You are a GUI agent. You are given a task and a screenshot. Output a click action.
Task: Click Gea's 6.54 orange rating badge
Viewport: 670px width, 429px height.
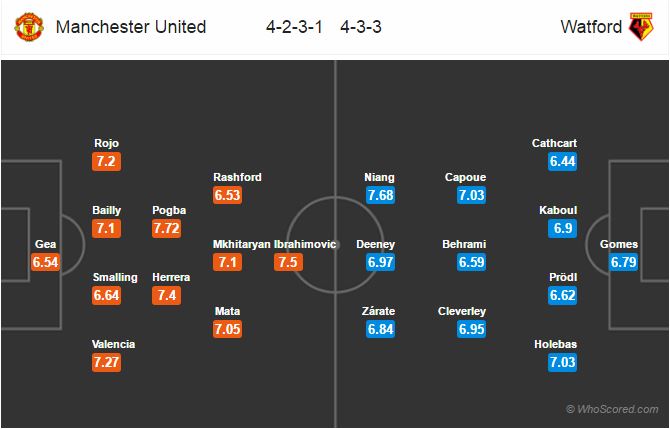[x=45, y=262]
